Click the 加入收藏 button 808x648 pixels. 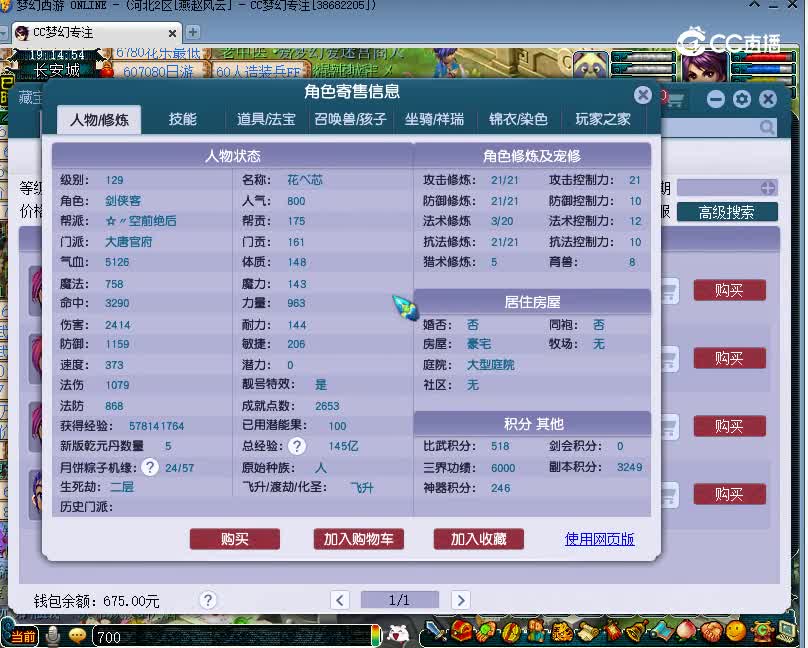tap(479, 539)
